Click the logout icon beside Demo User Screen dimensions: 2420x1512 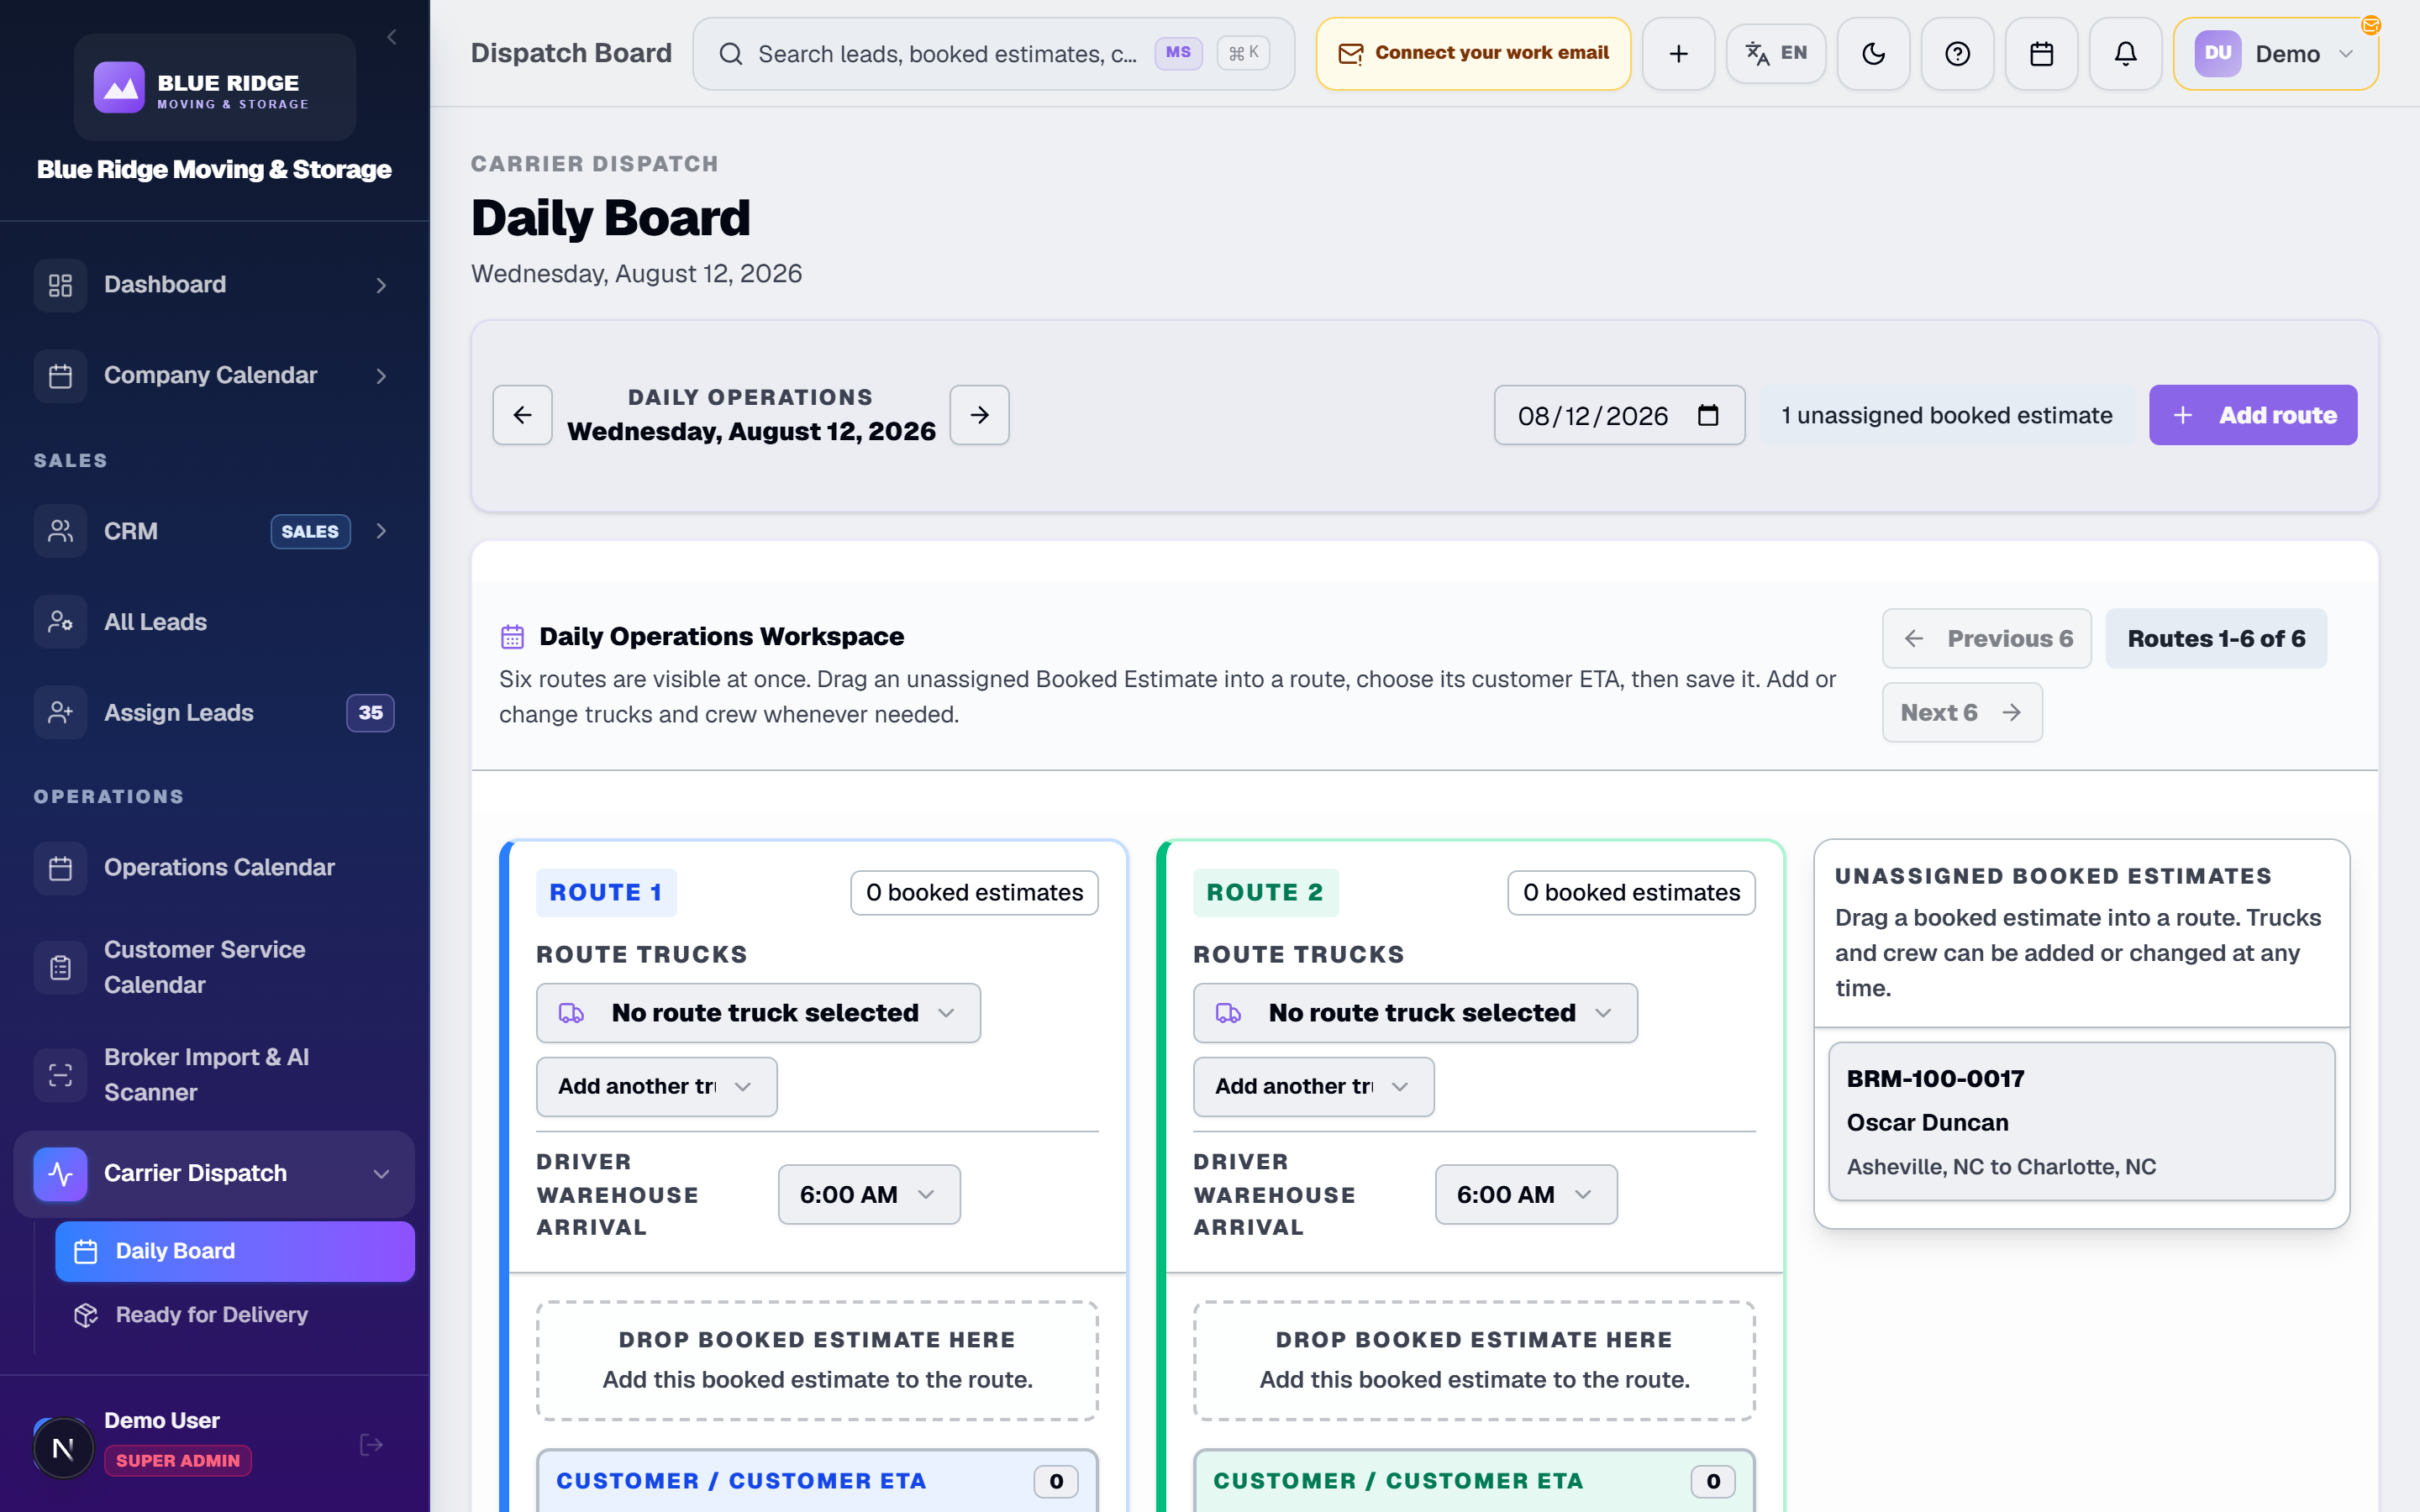[x=371, y=1445]
